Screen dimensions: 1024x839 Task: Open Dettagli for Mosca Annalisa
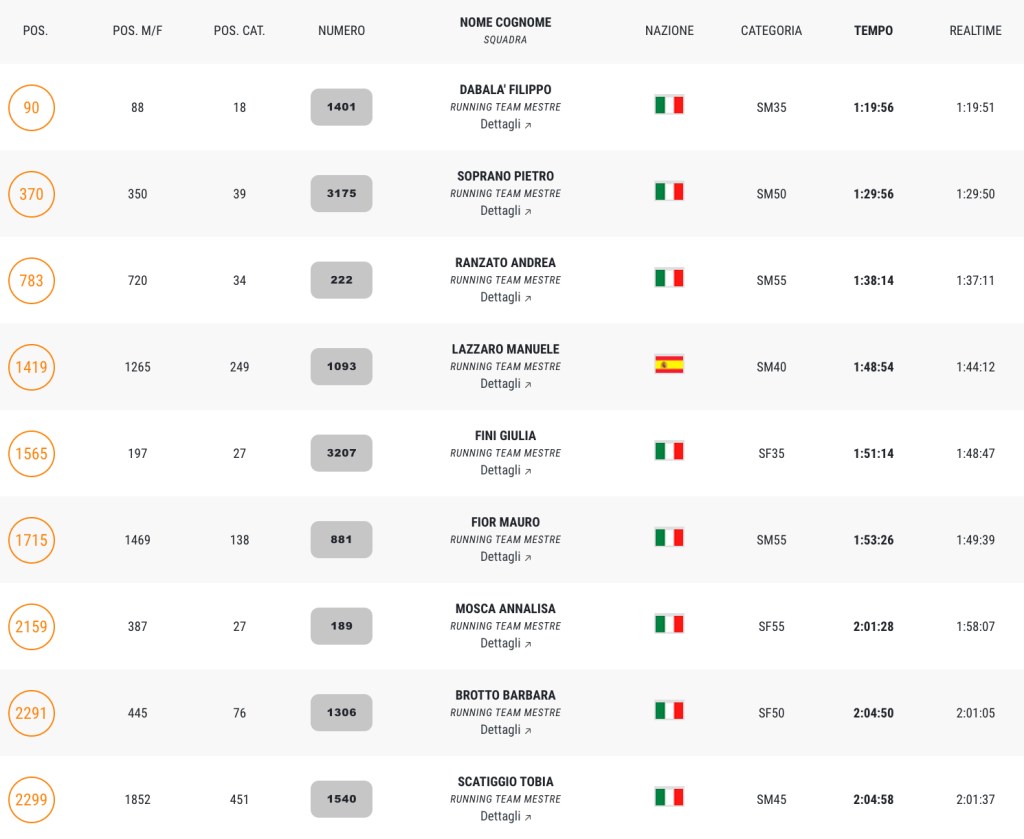tap(505, 643)
